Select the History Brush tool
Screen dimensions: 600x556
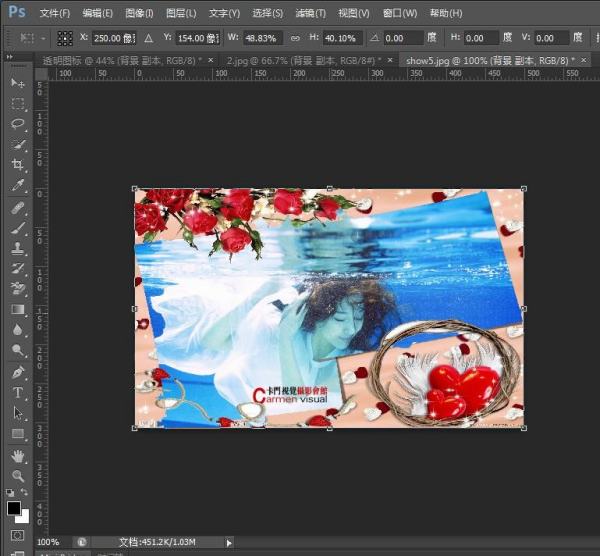click(x=17, y=269)
